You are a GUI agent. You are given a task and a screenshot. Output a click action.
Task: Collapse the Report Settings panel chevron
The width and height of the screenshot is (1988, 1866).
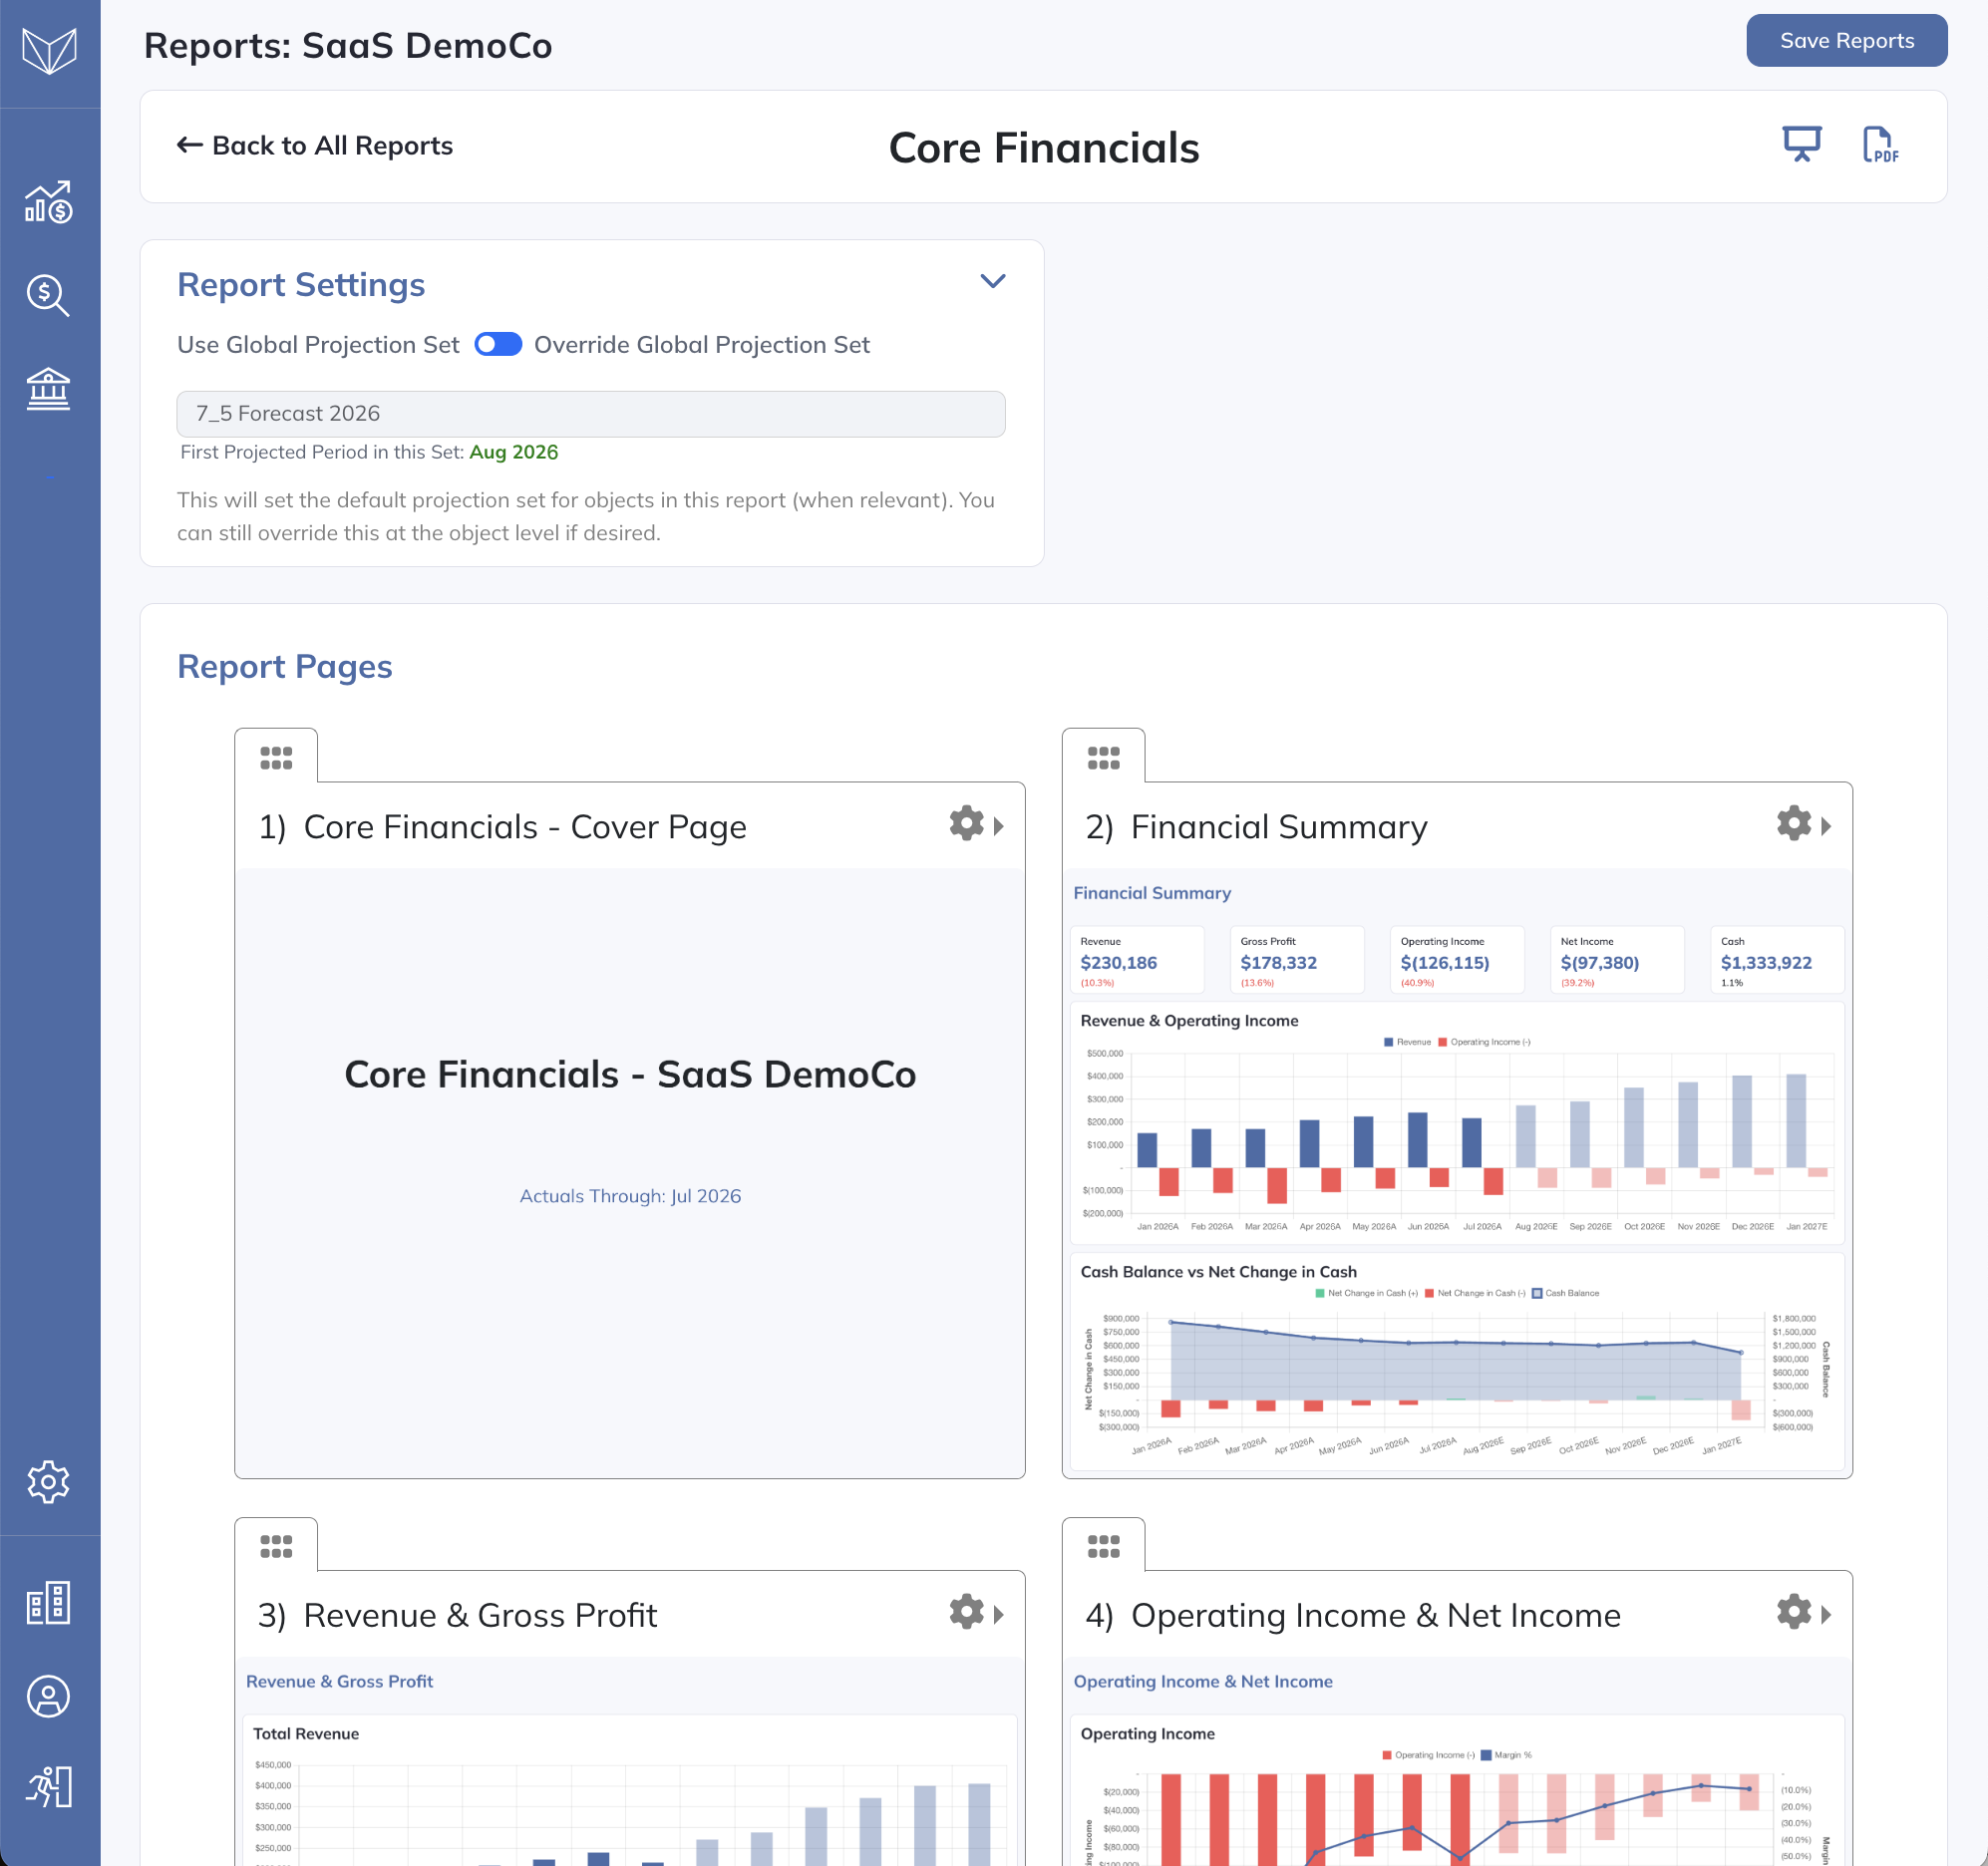click(992, 281)
